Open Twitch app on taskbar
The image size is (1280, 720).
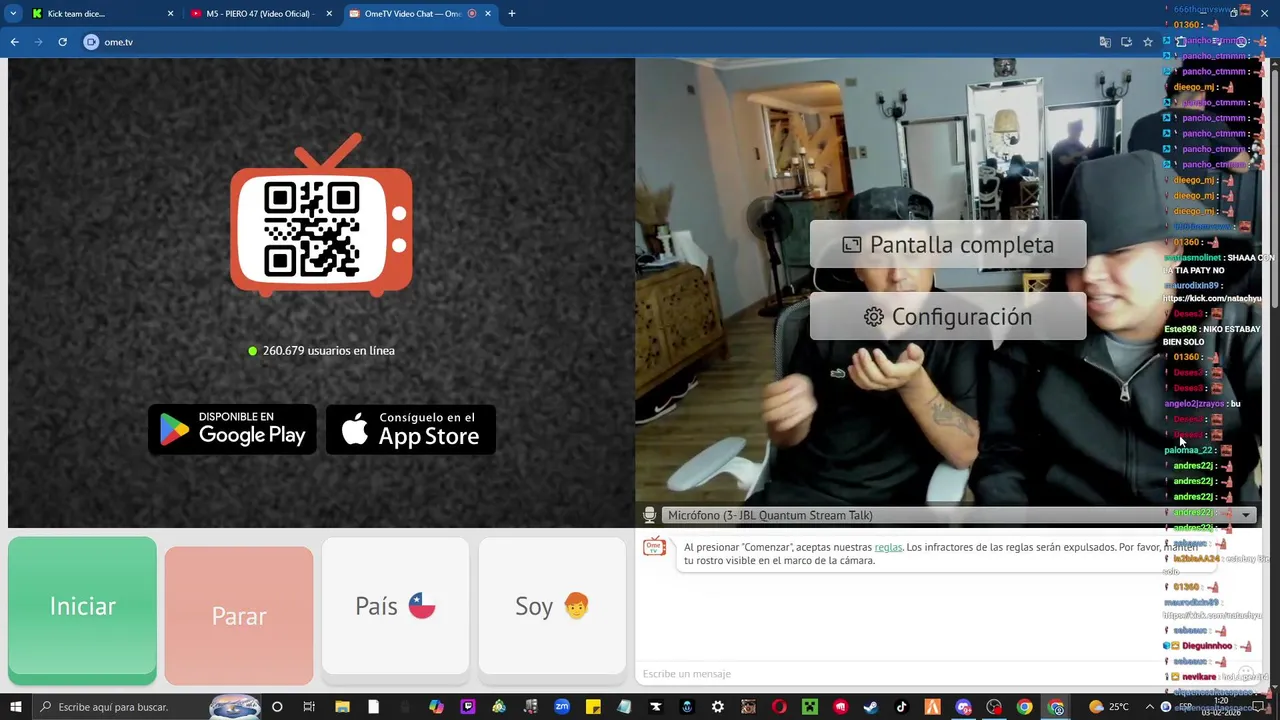pos(467,707)
